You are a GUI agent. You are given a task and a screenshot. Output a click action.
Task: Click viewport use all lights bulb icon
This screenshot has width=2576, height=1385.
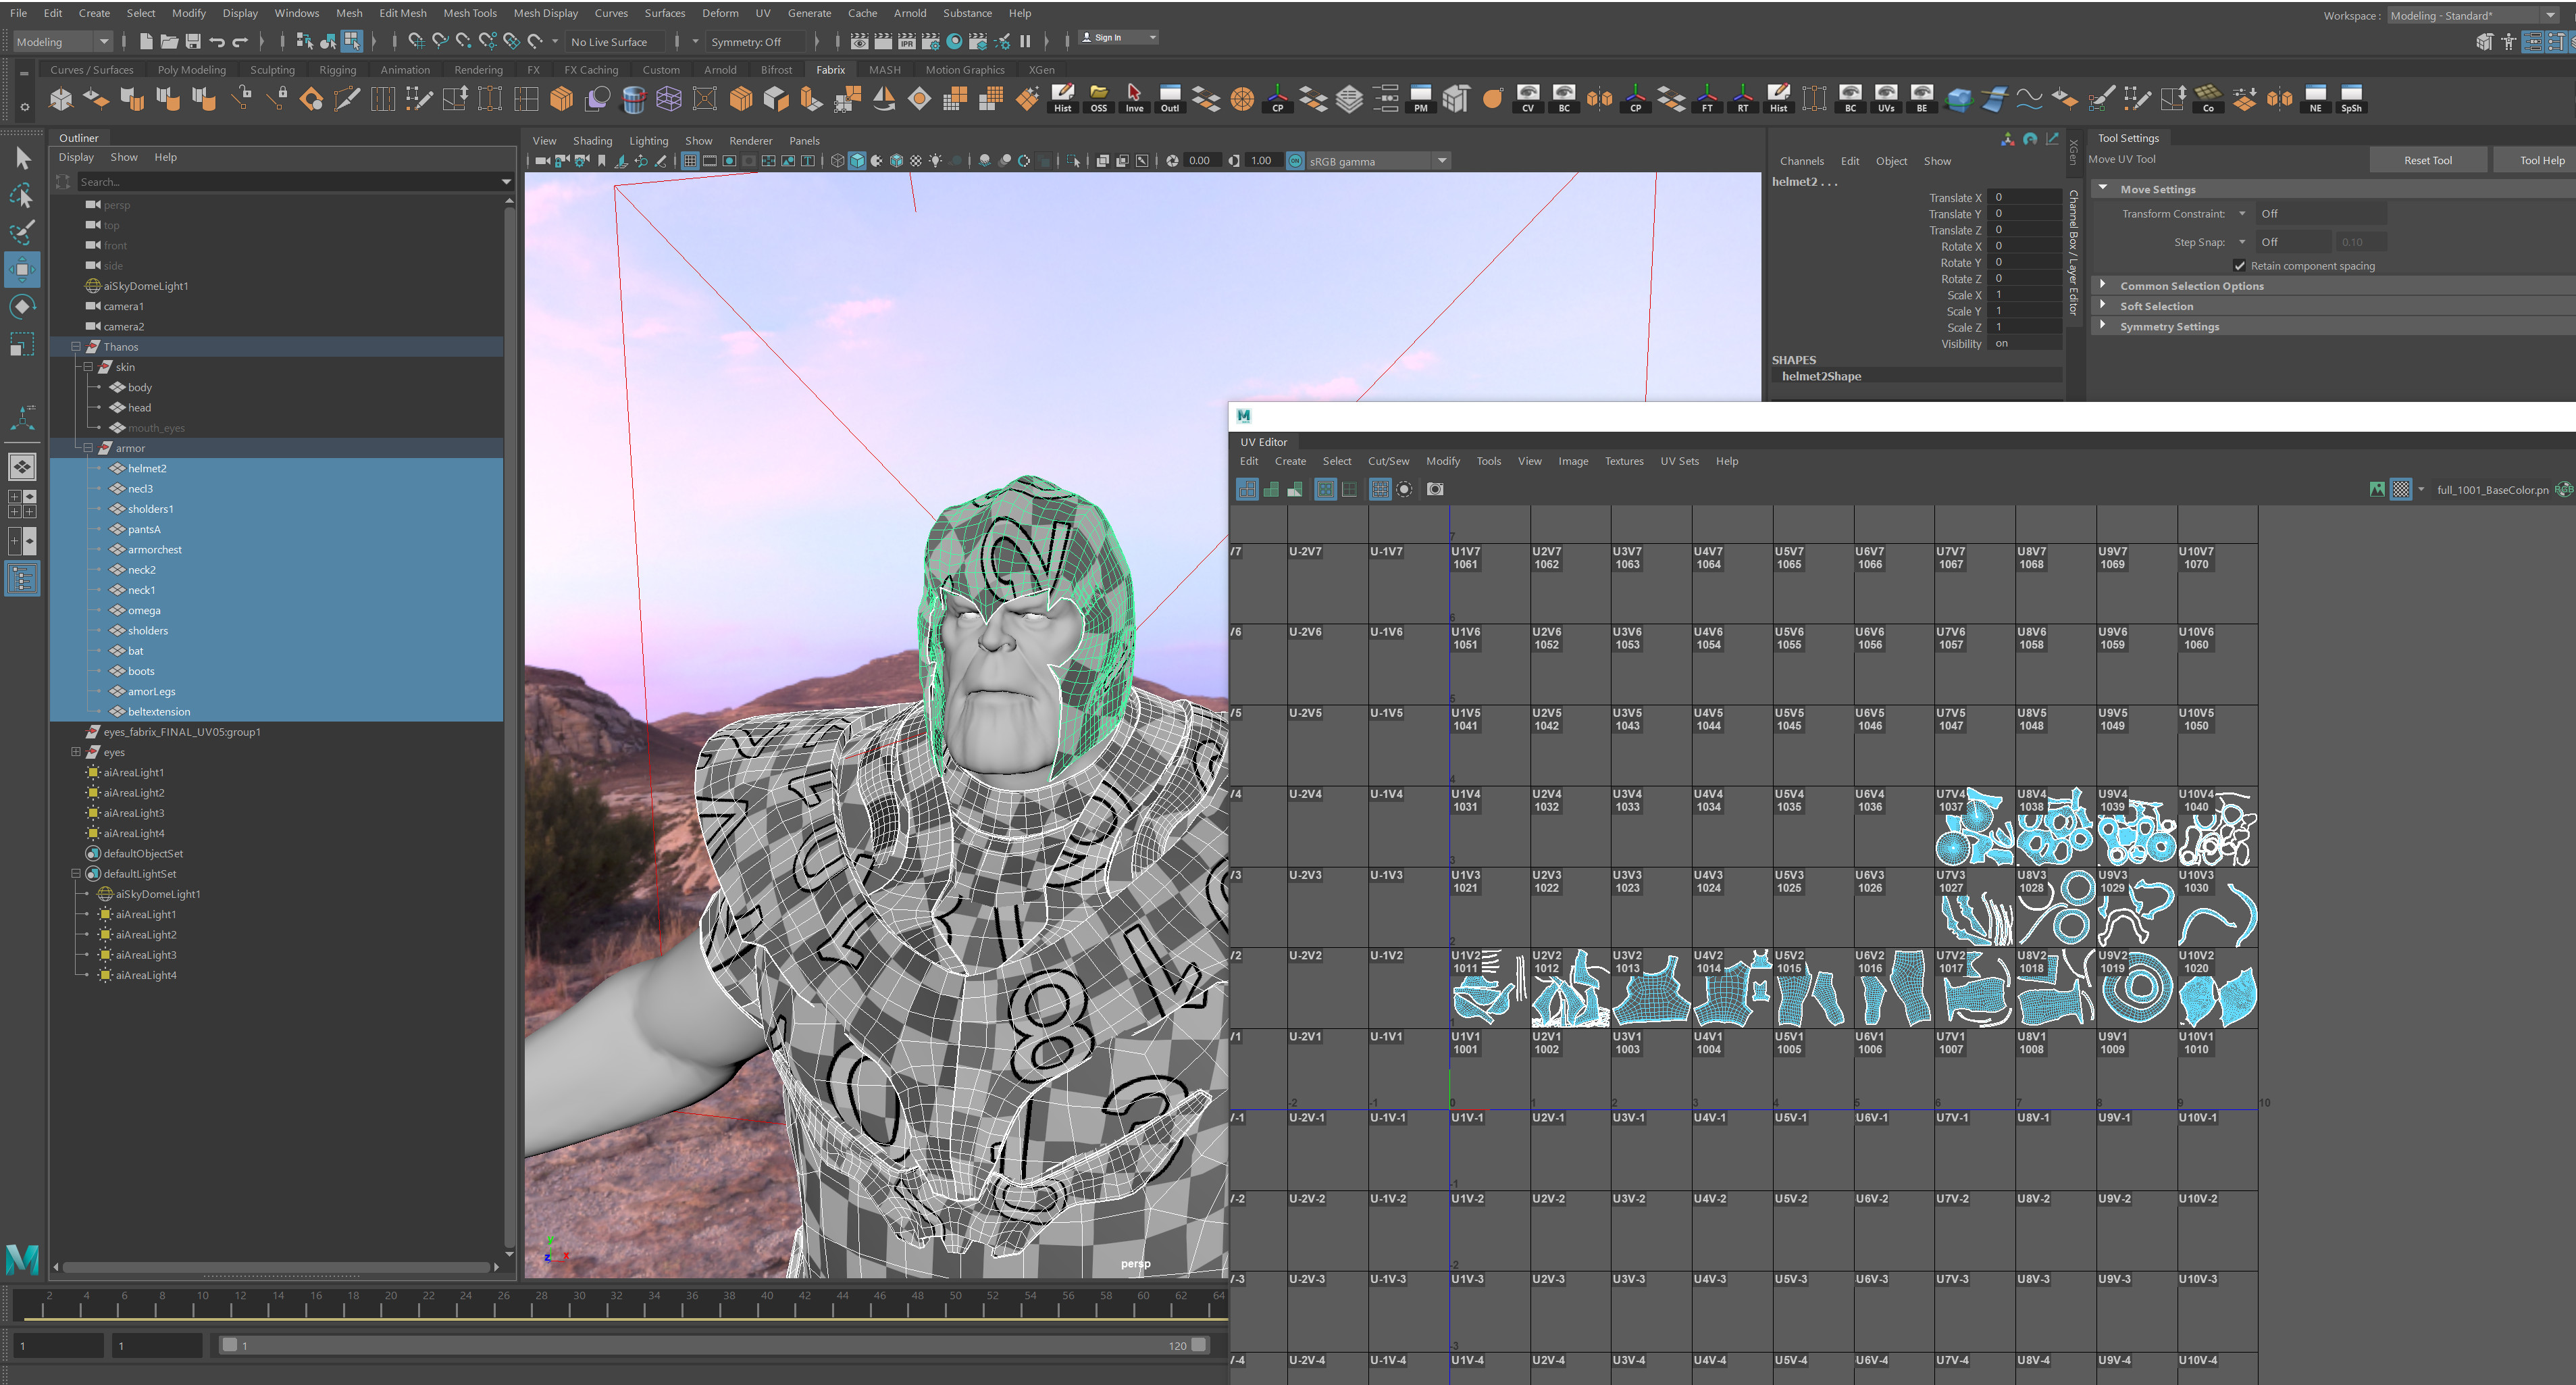(x=936, y=160)
